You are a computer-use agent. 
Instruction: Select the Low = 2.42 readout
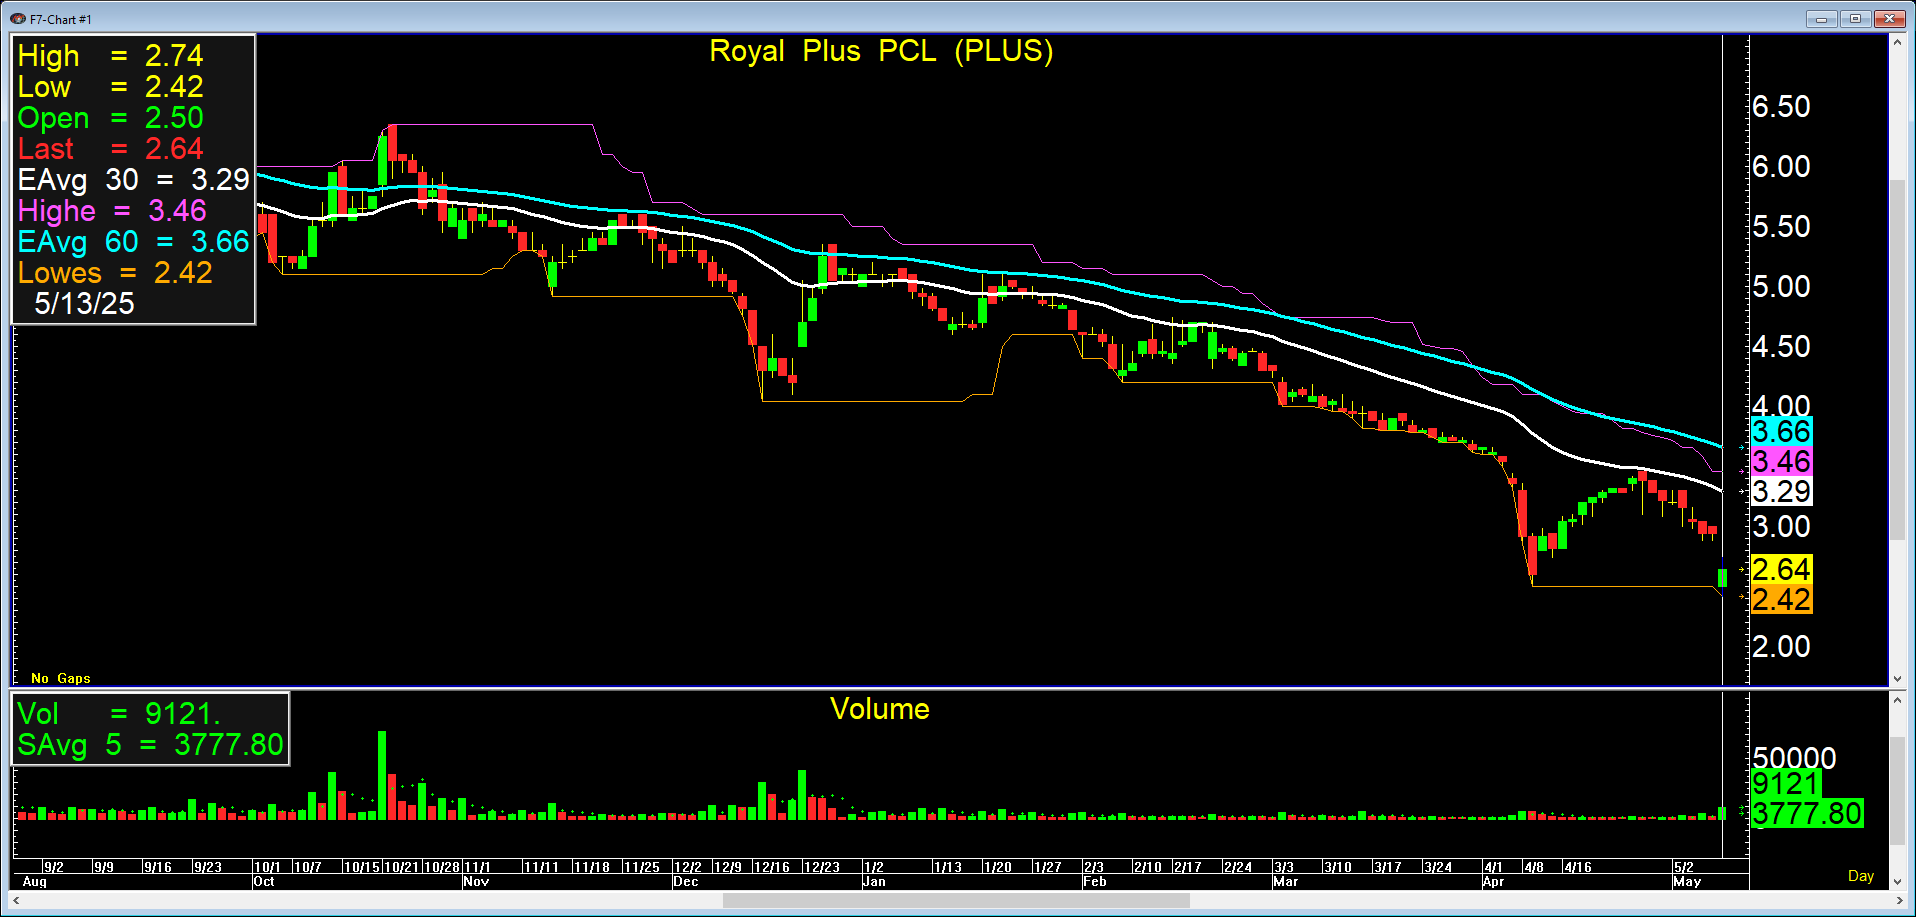110,86
